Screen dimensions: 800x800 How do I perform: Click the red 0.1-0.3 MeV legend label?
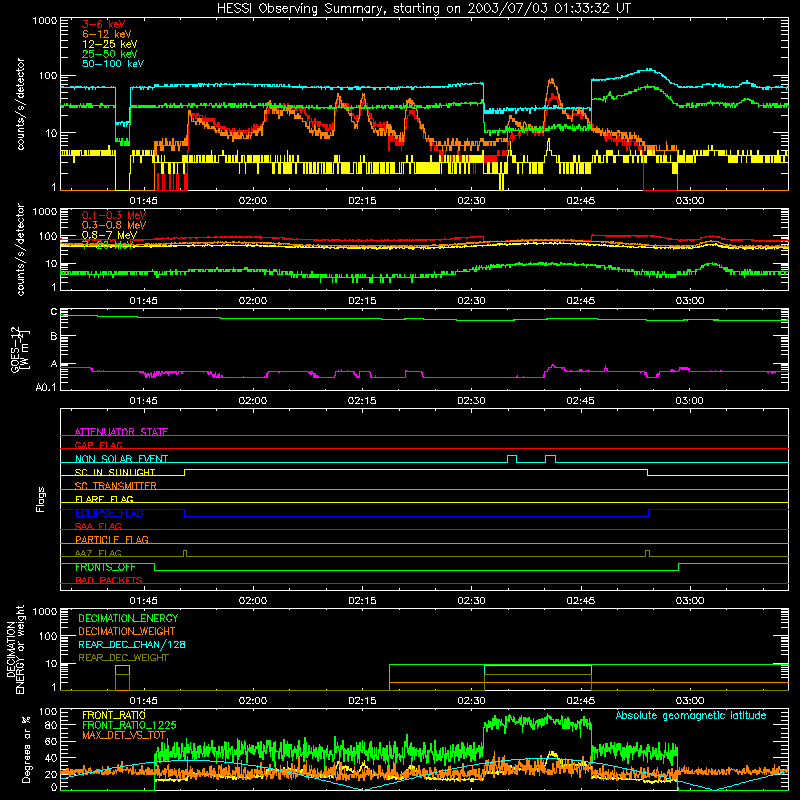114,215
